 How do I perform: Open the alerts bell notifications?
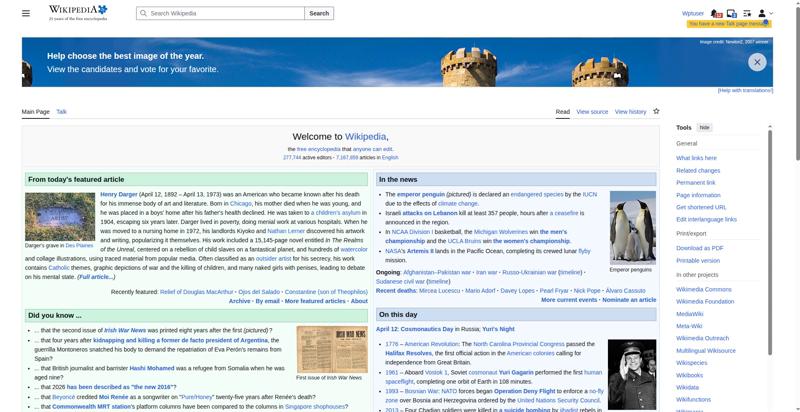point(716,13)
